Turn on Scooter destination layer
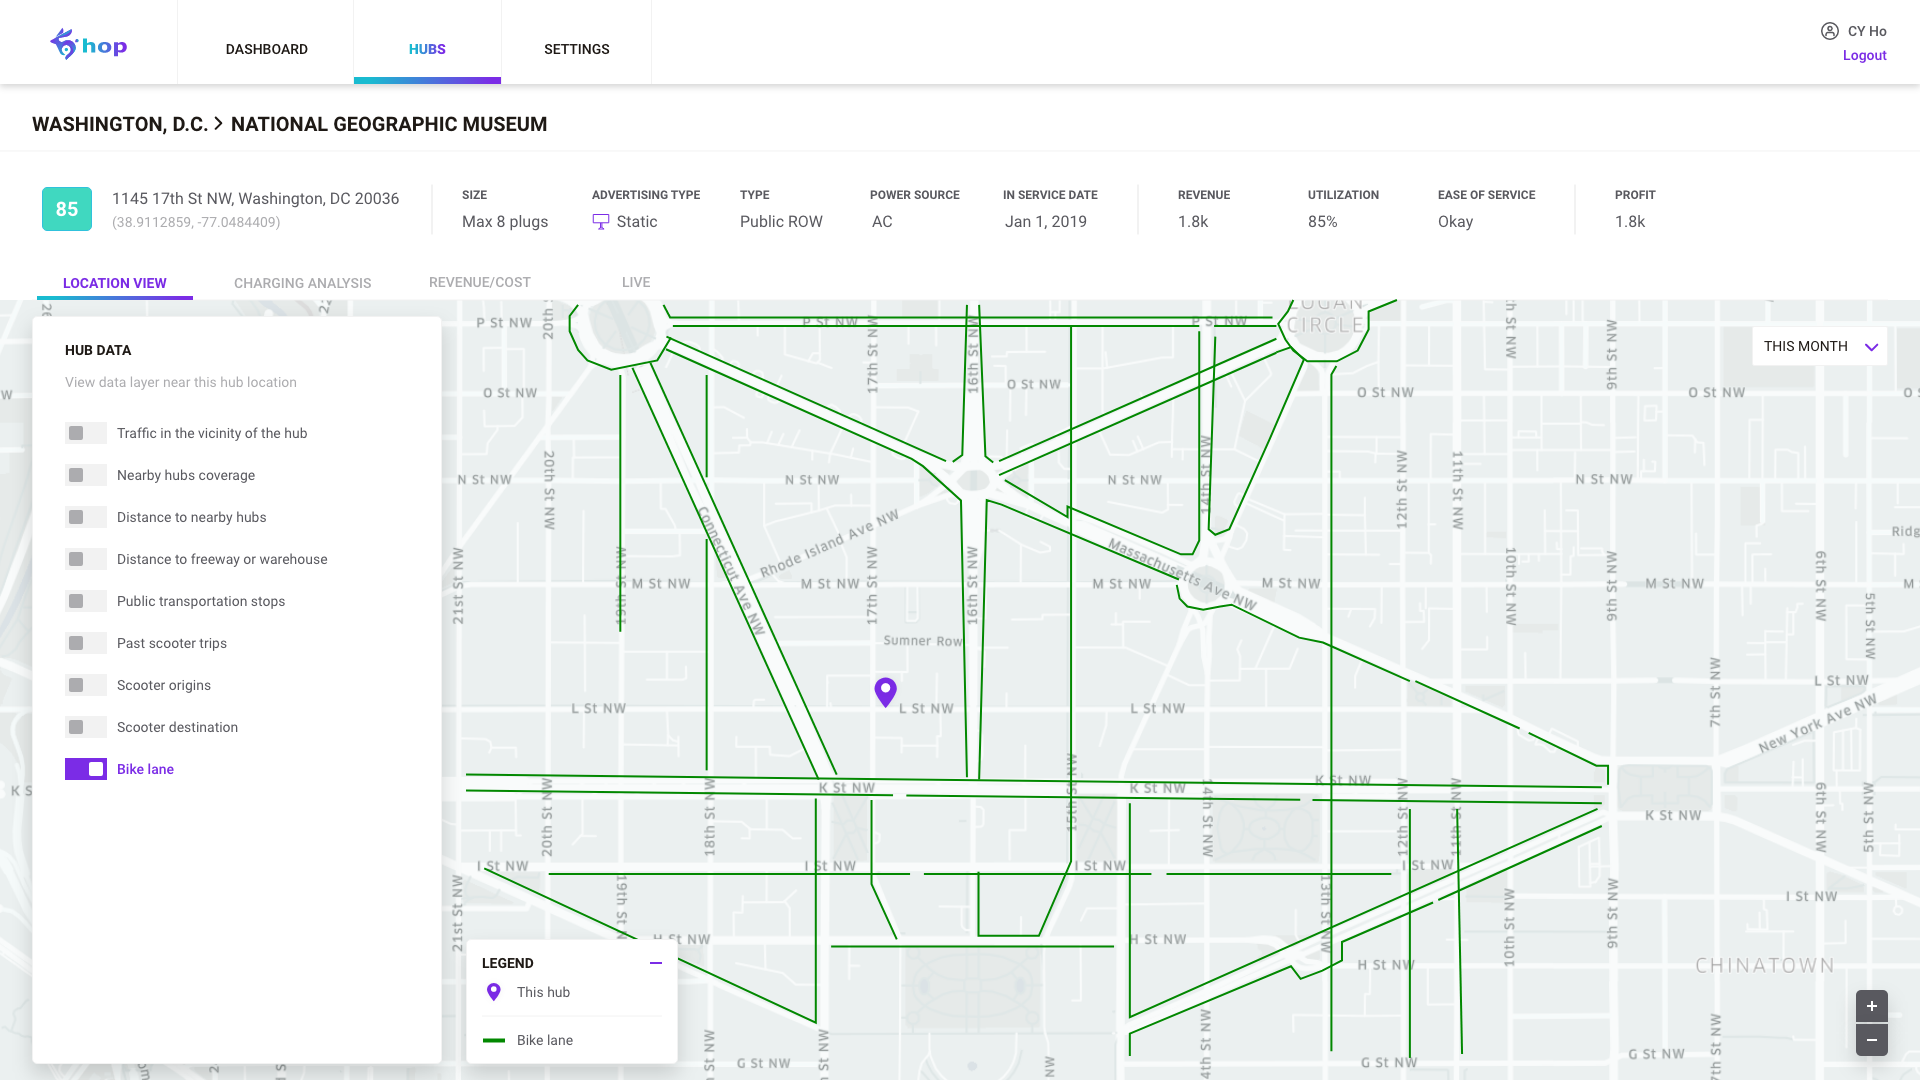This screenshot has height=1080, width=1920. tap(86, 727)
